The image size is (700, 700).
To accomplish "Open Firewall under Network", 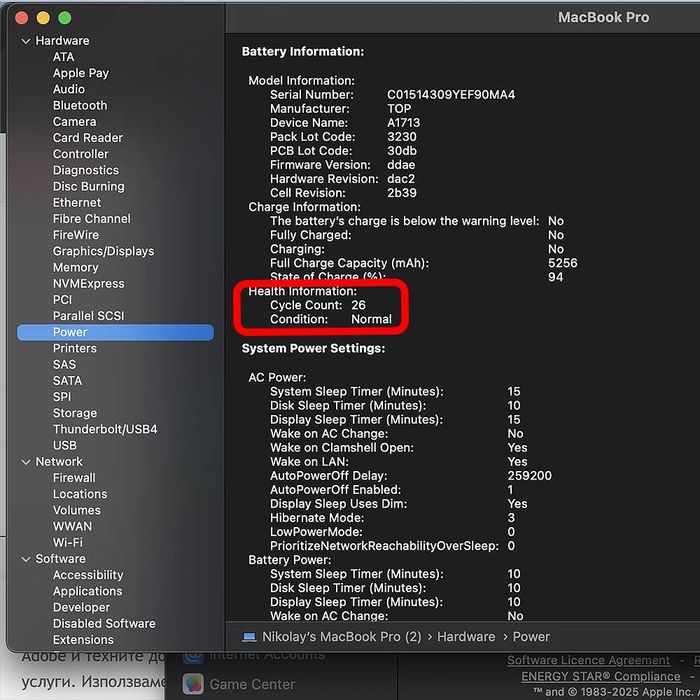I will [x=74, y=478].
